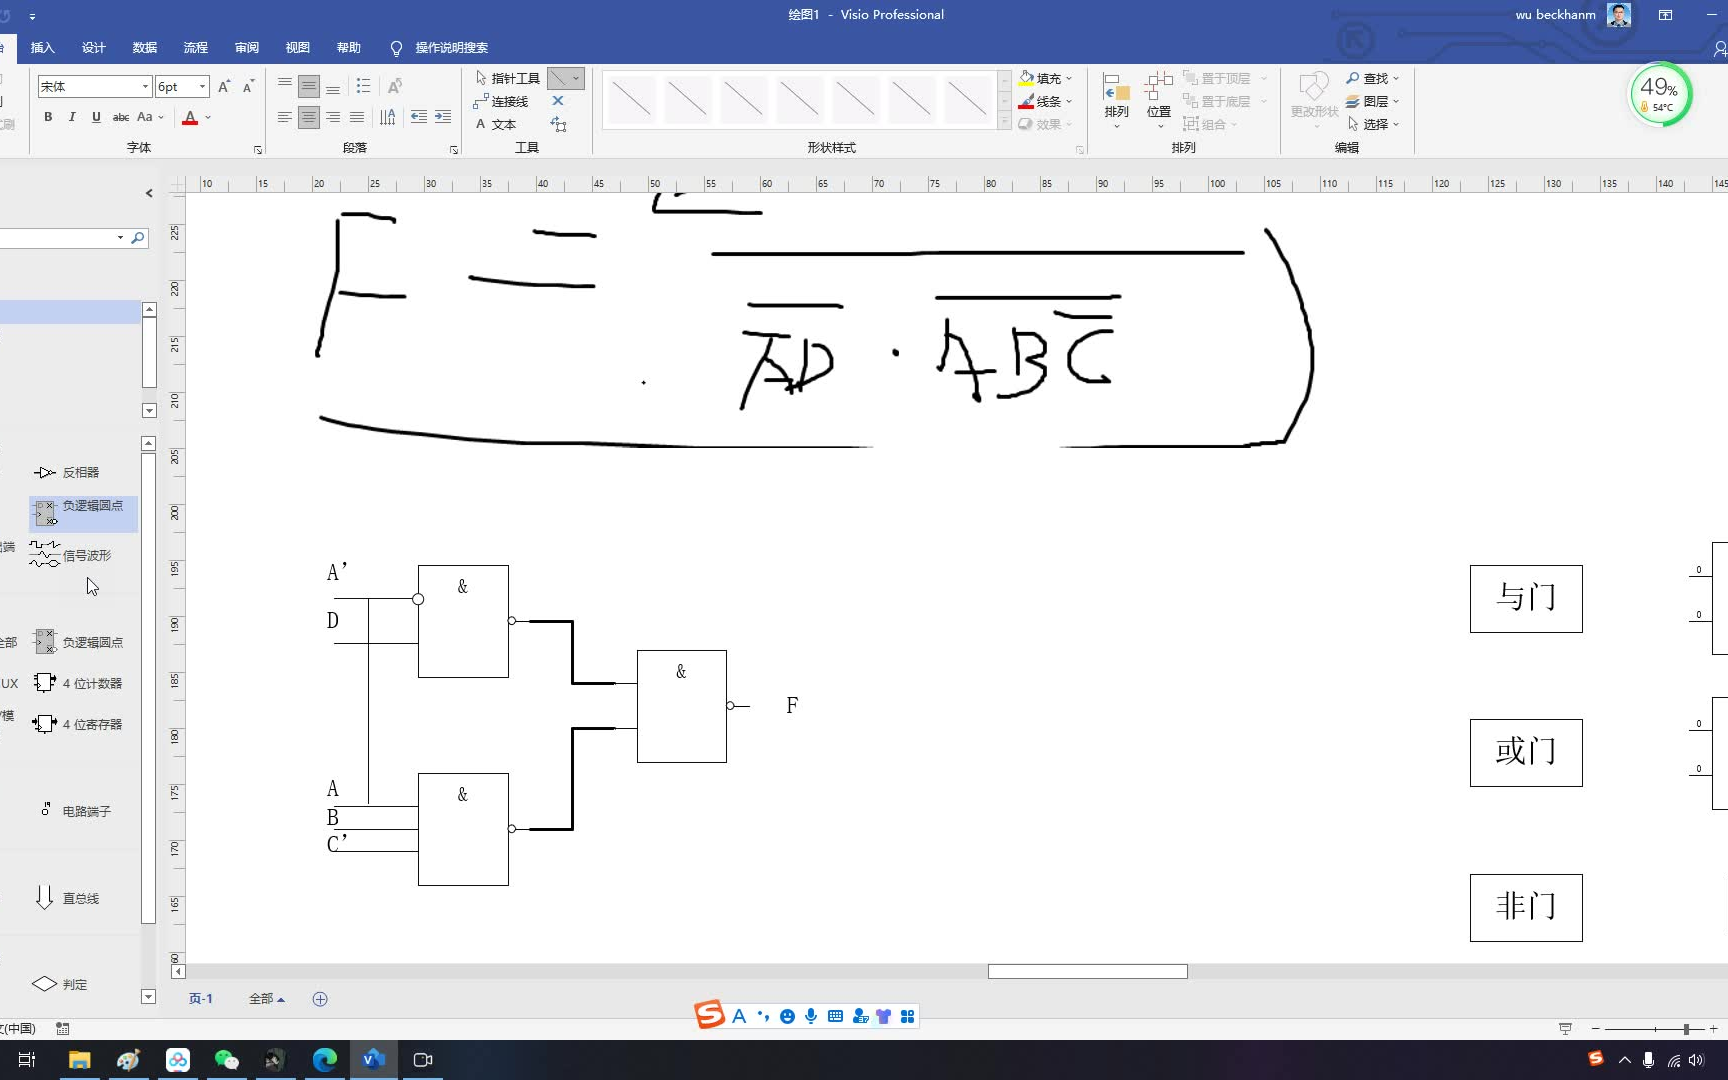Expand the shape styles gallery
The image size is (1728, 1080).
pyautogui.click(x=1004, y=122)
